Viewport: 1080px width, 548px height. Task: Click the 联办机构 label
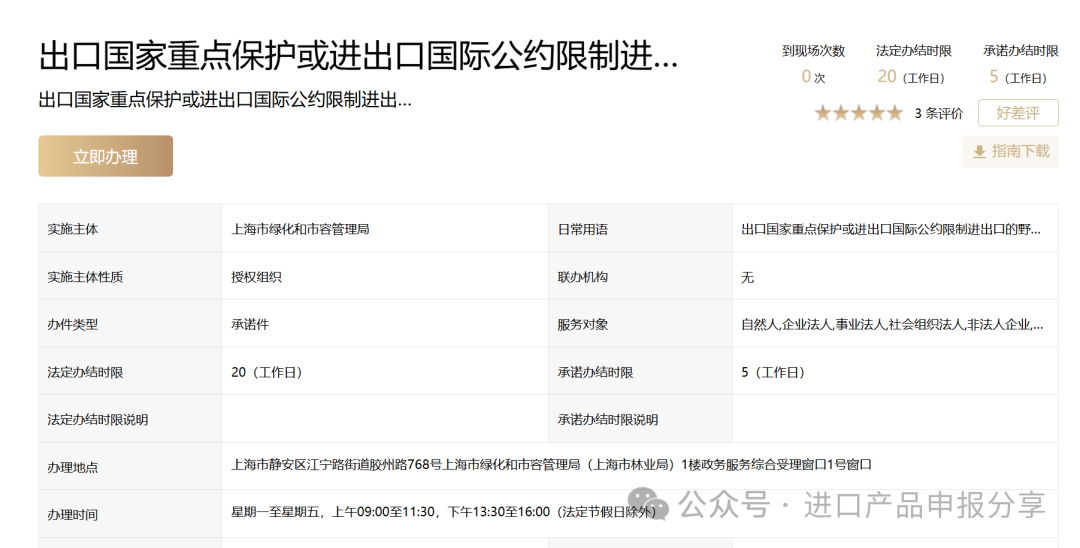583,277
